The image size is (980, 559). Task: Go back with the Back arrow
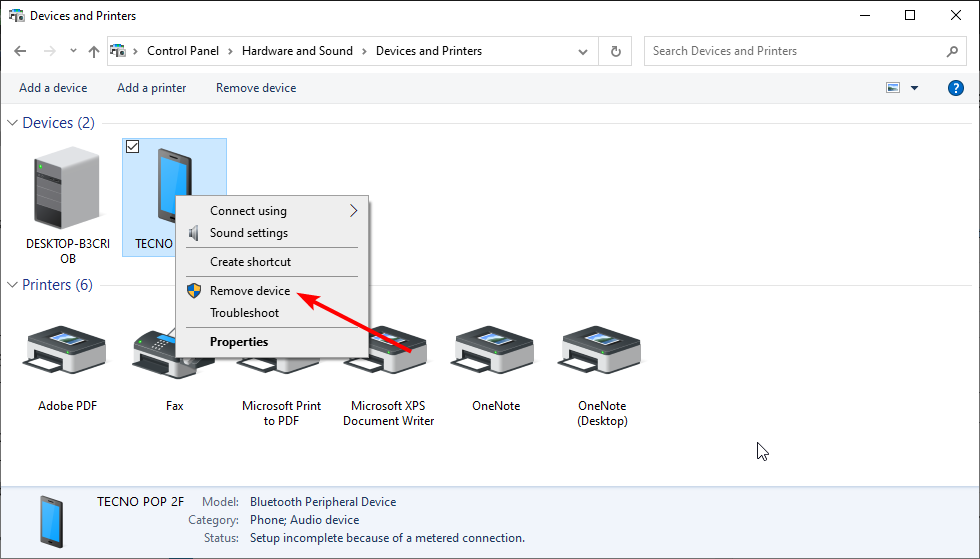click(20, 51)
